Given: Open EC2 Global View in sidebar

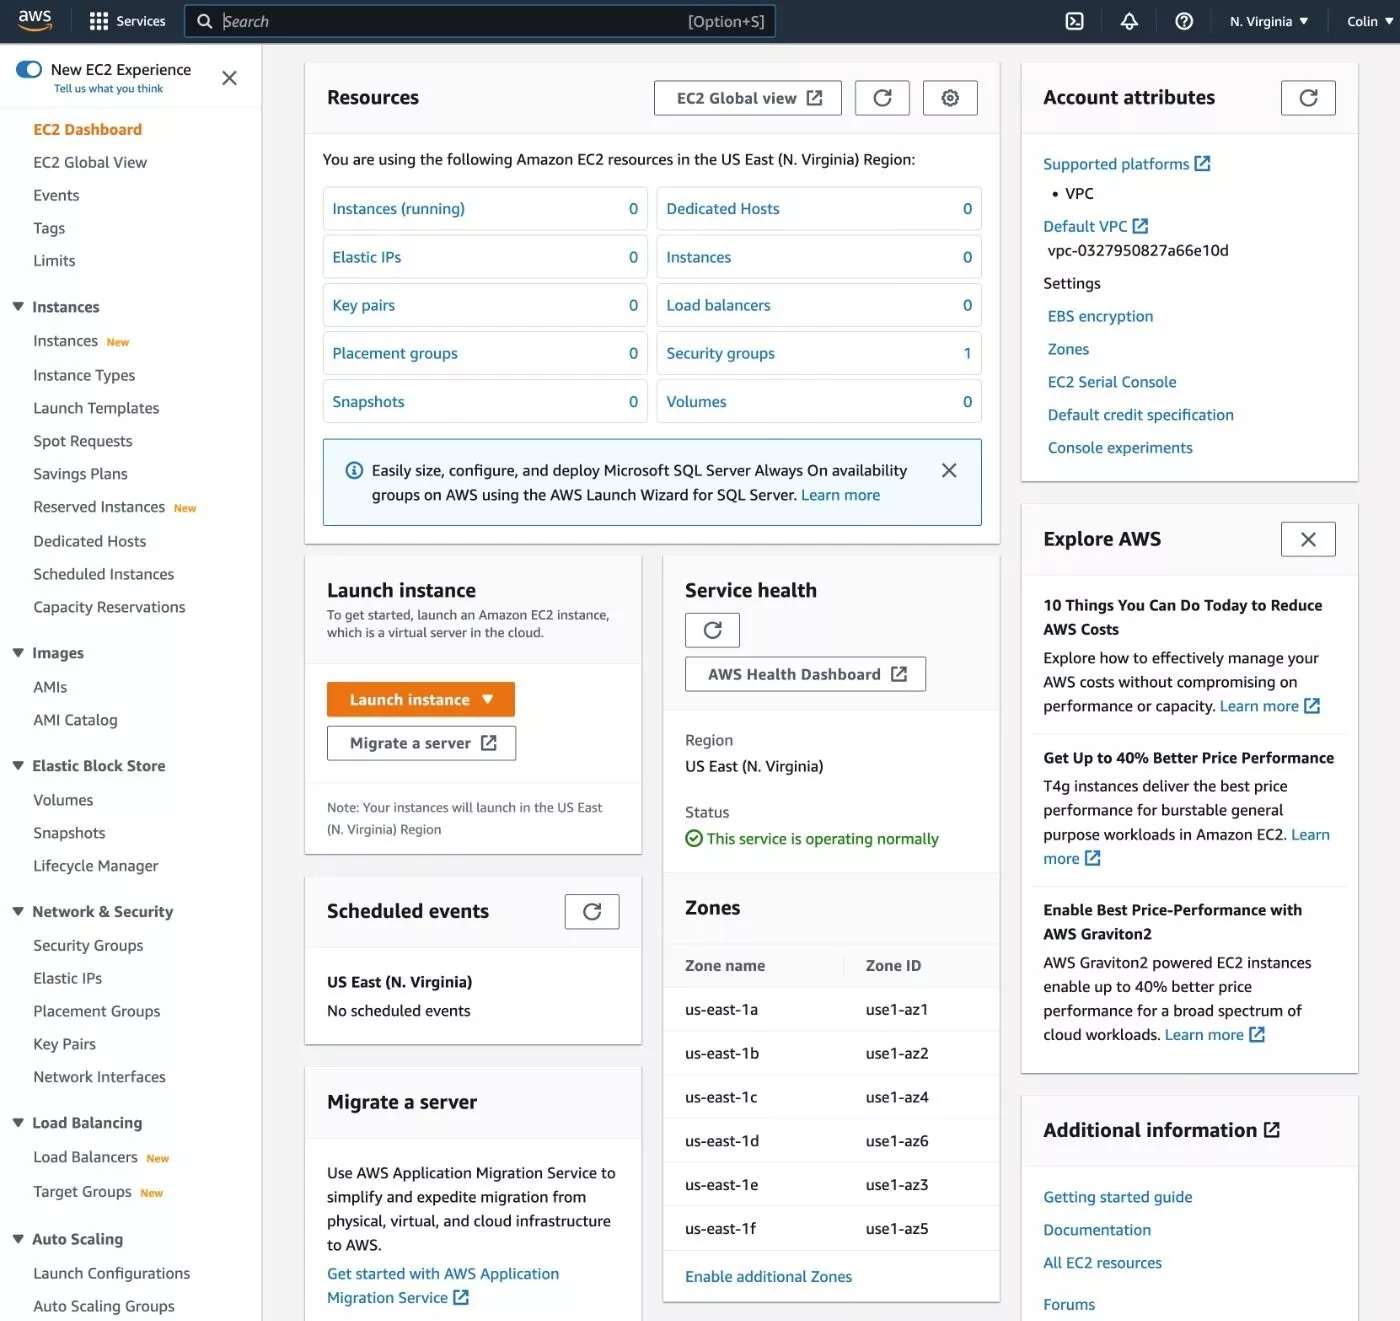Looking at the screenshot, I should (90, 162).
